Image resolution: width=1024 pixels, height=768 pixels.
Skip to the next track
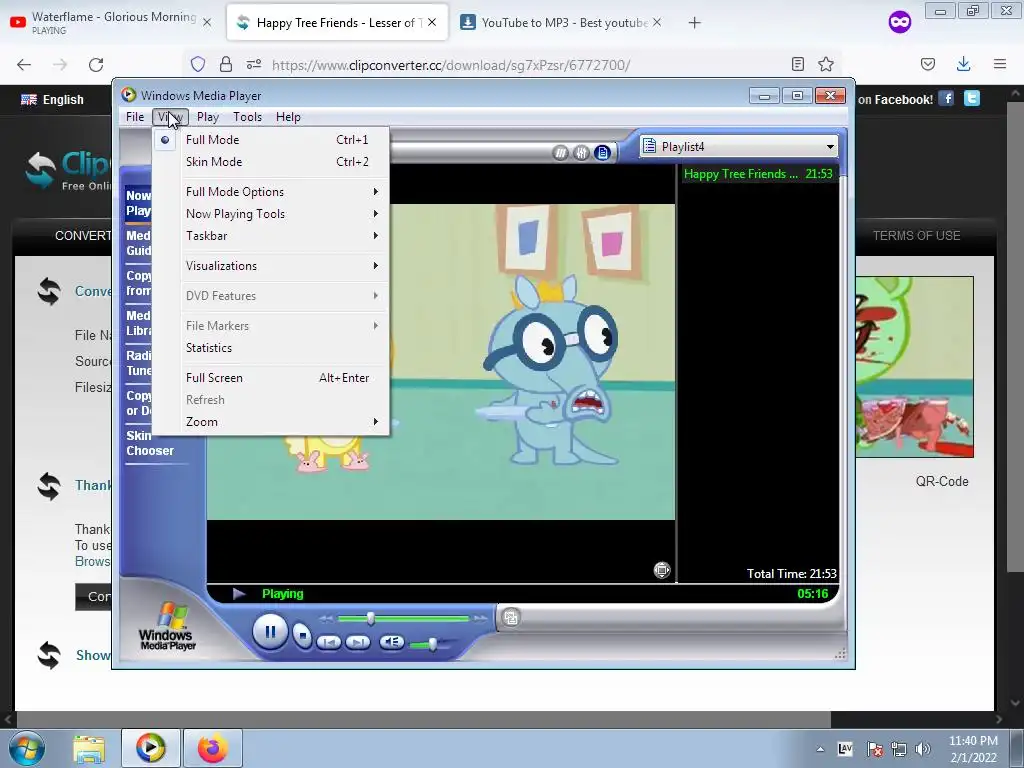[357, 643]
